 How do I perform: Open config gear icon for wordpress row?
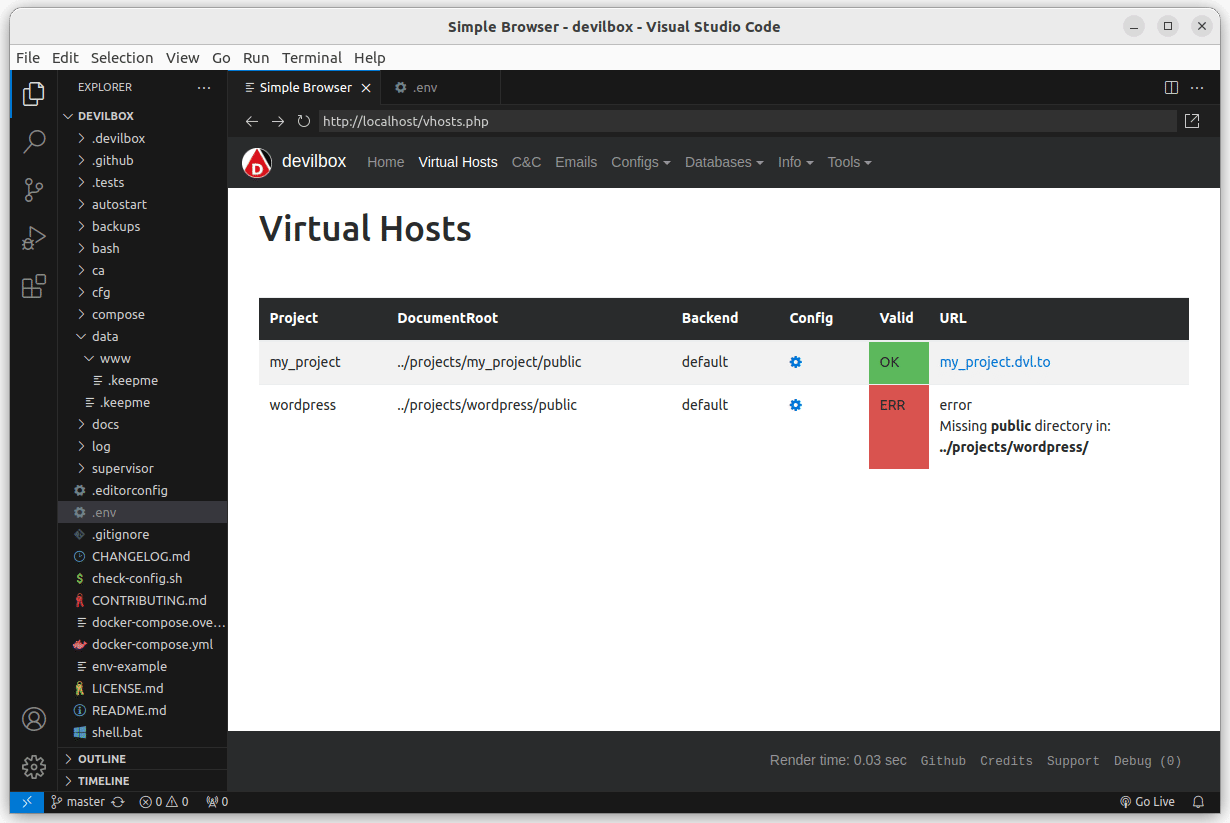tap(795, 405)
